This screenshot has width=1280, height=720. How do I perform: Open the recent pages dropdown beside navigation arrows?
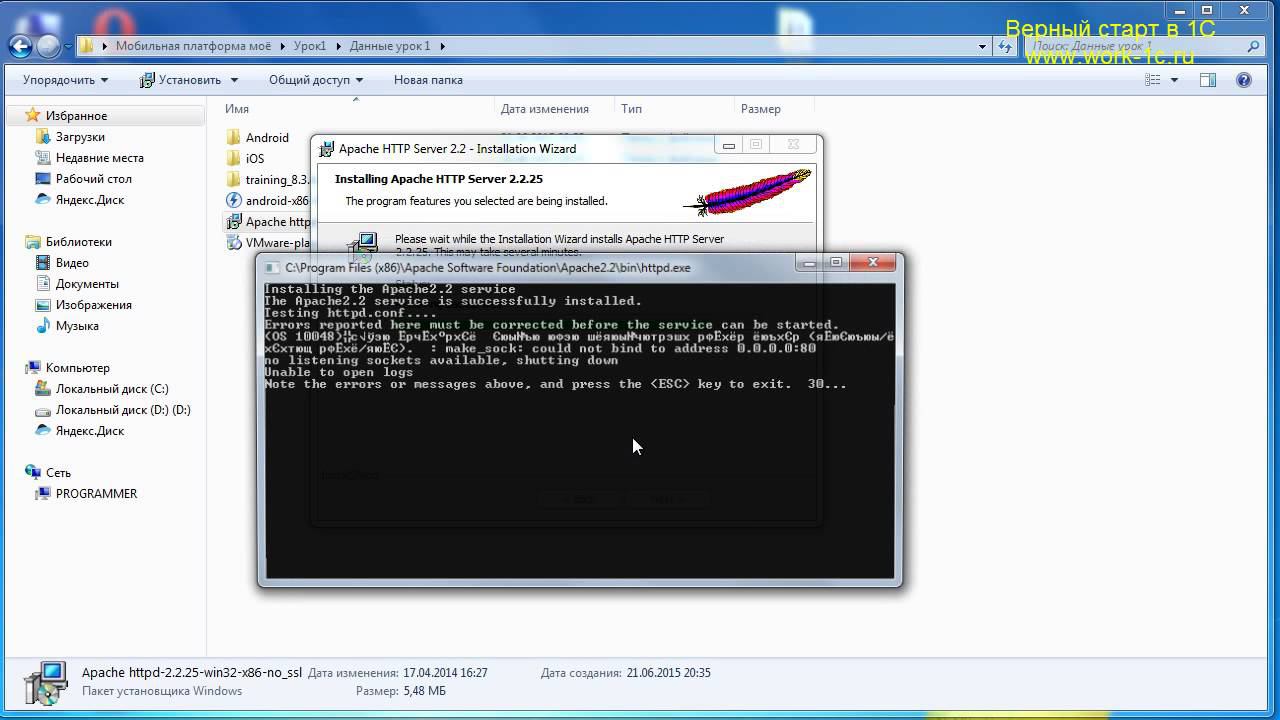click(68, 46)
